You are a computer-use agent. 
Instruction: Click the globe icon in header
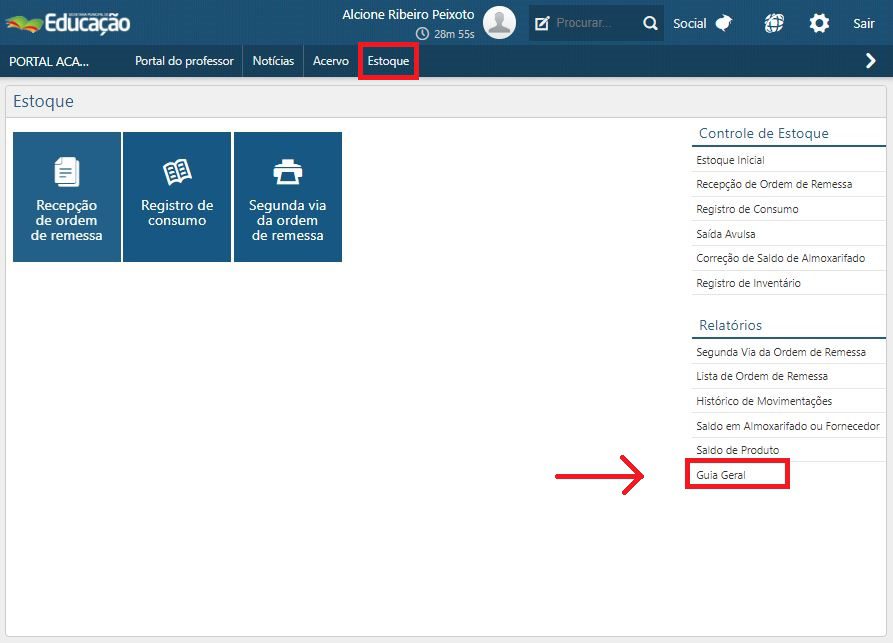[x=774, y=23]
